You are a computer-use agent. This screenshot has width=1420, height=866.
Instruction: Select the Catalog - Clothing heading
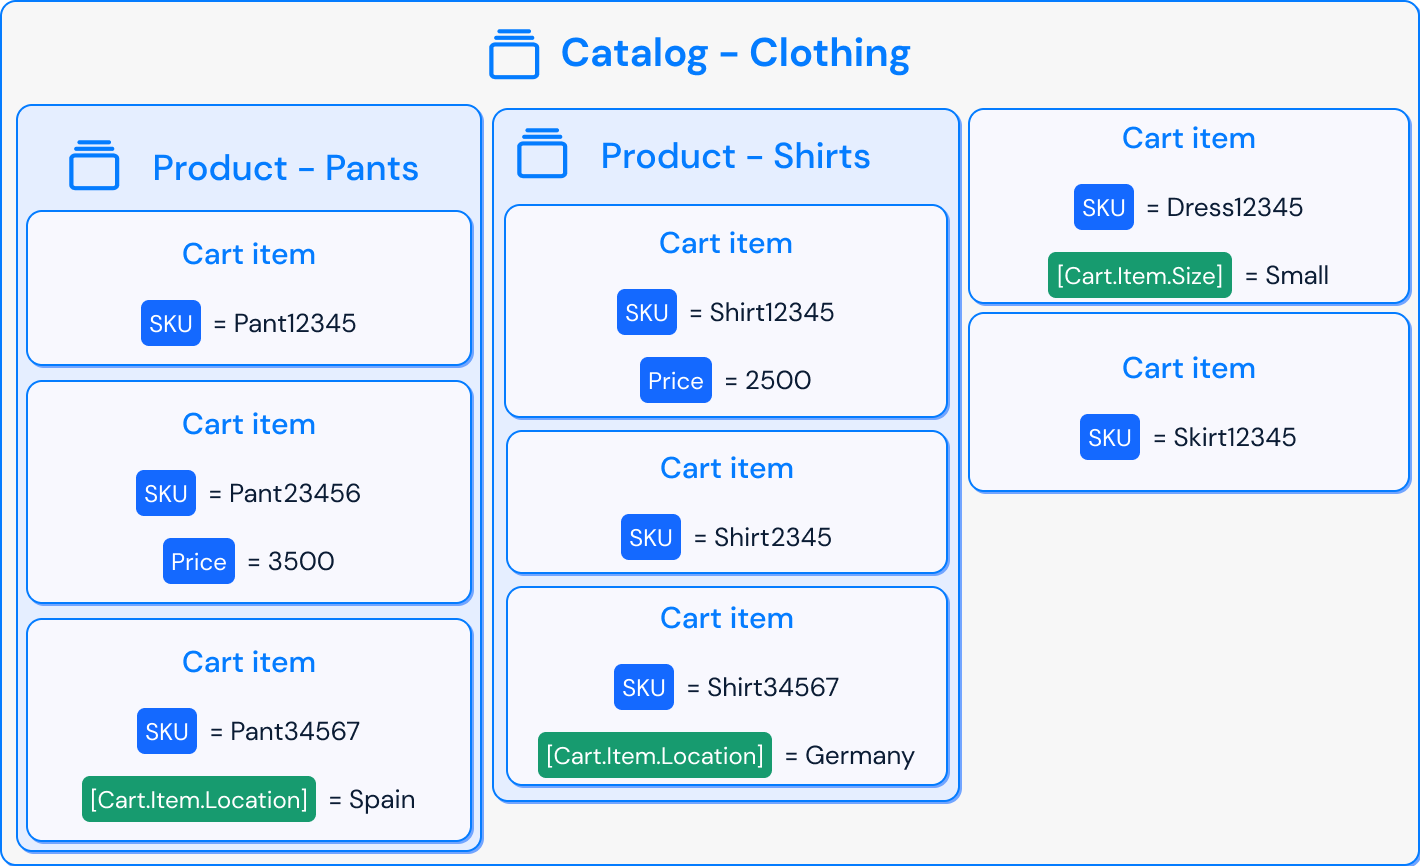pos(736,53)
